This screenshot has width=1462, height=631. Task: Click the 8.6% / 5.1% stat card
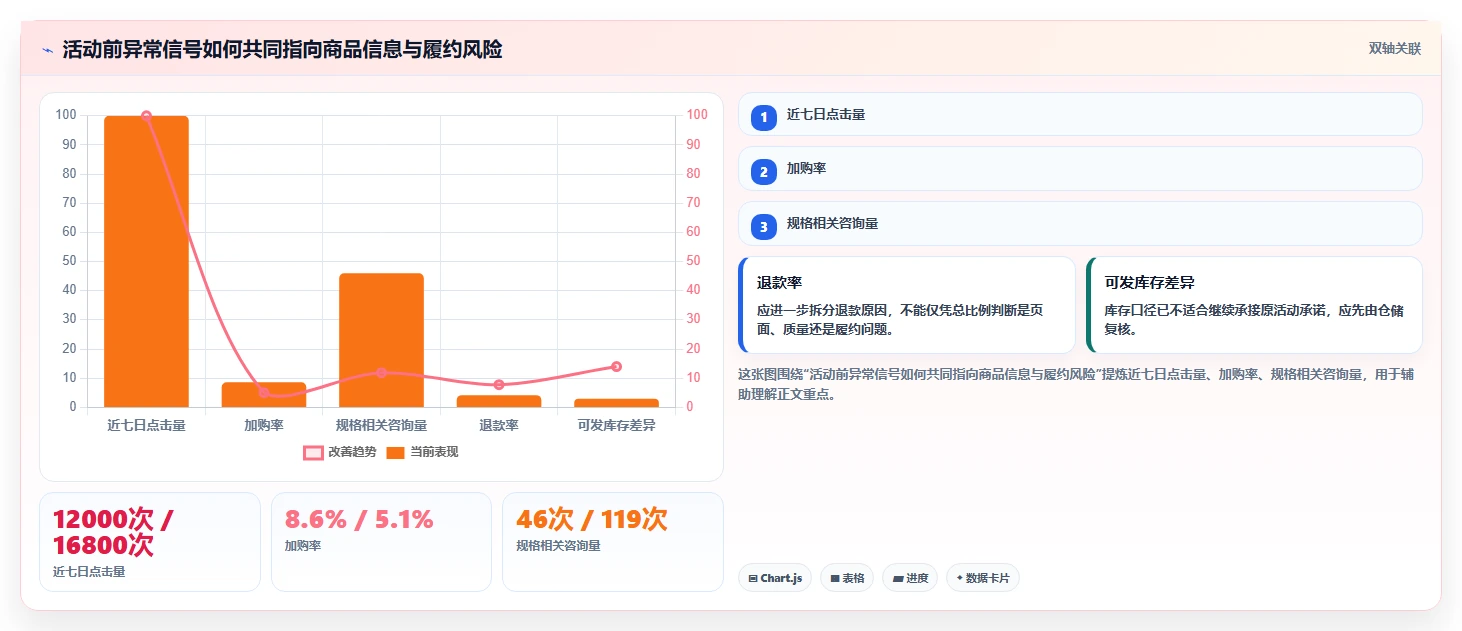point(381,542)
